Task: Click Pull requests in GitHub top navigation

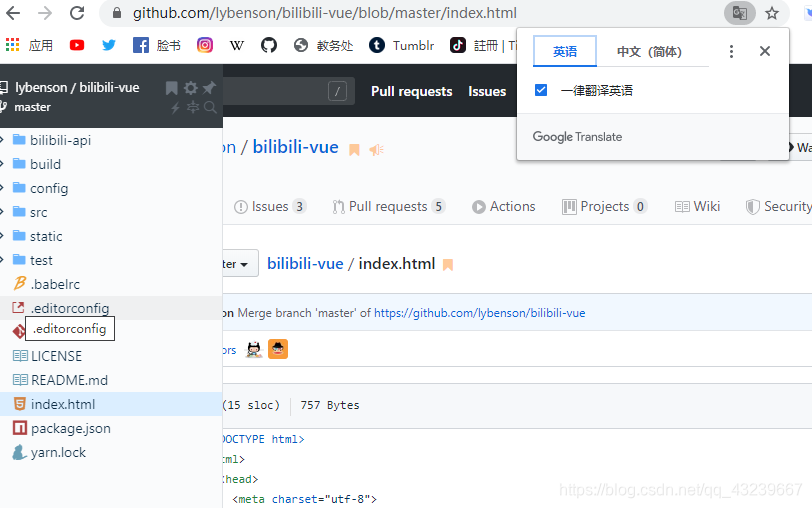Action: click(412, 91)
